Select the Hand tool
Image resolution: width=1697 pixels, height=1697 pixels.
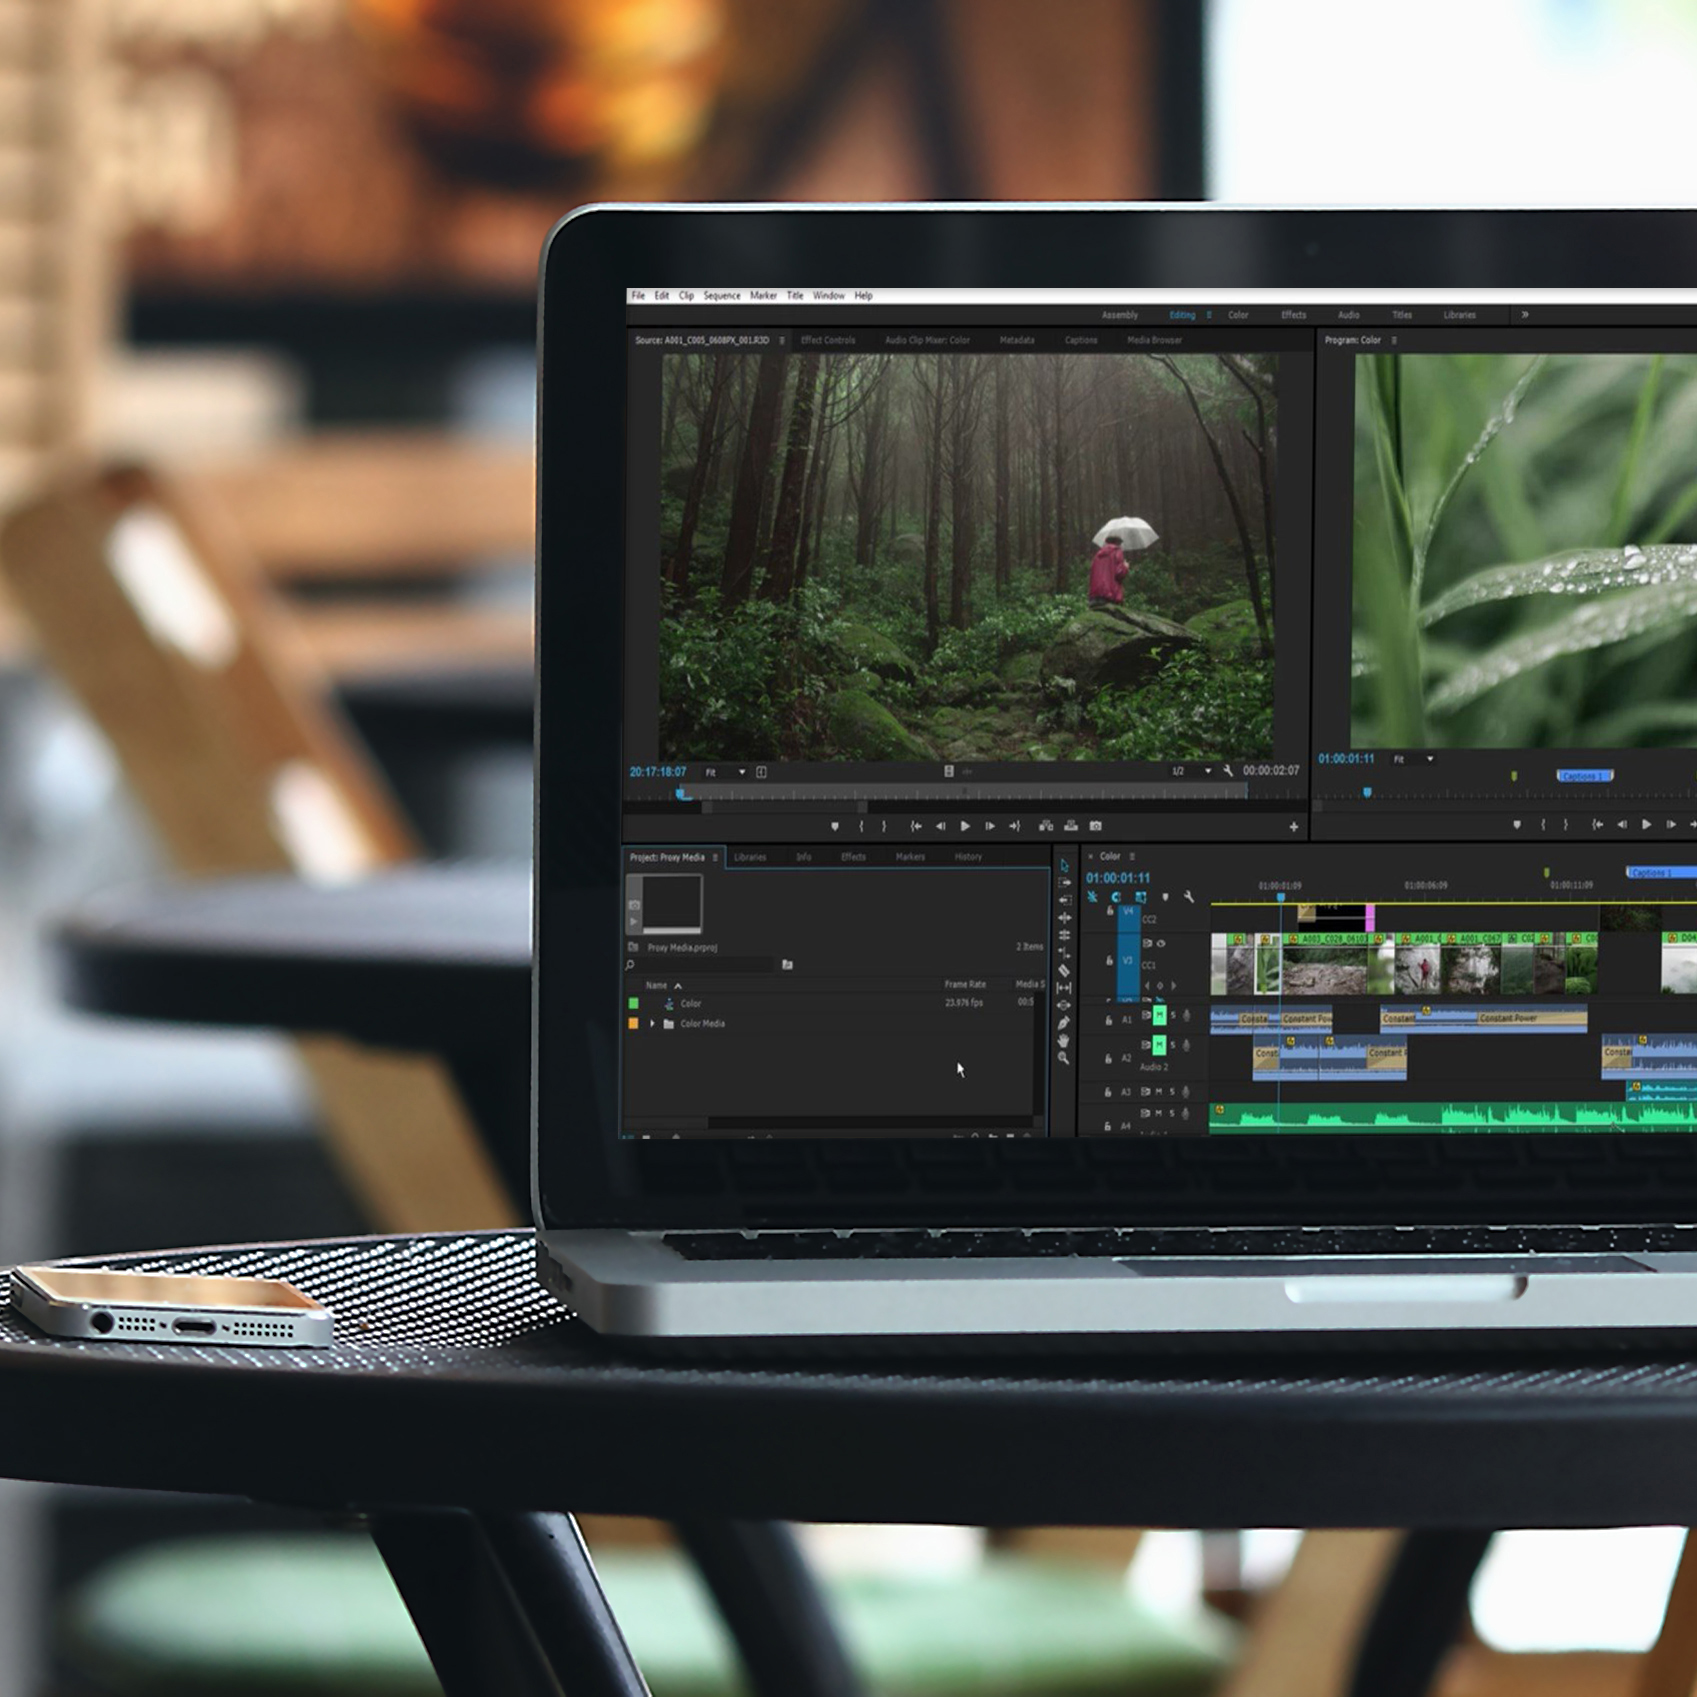click(x=1064, y=1040)
